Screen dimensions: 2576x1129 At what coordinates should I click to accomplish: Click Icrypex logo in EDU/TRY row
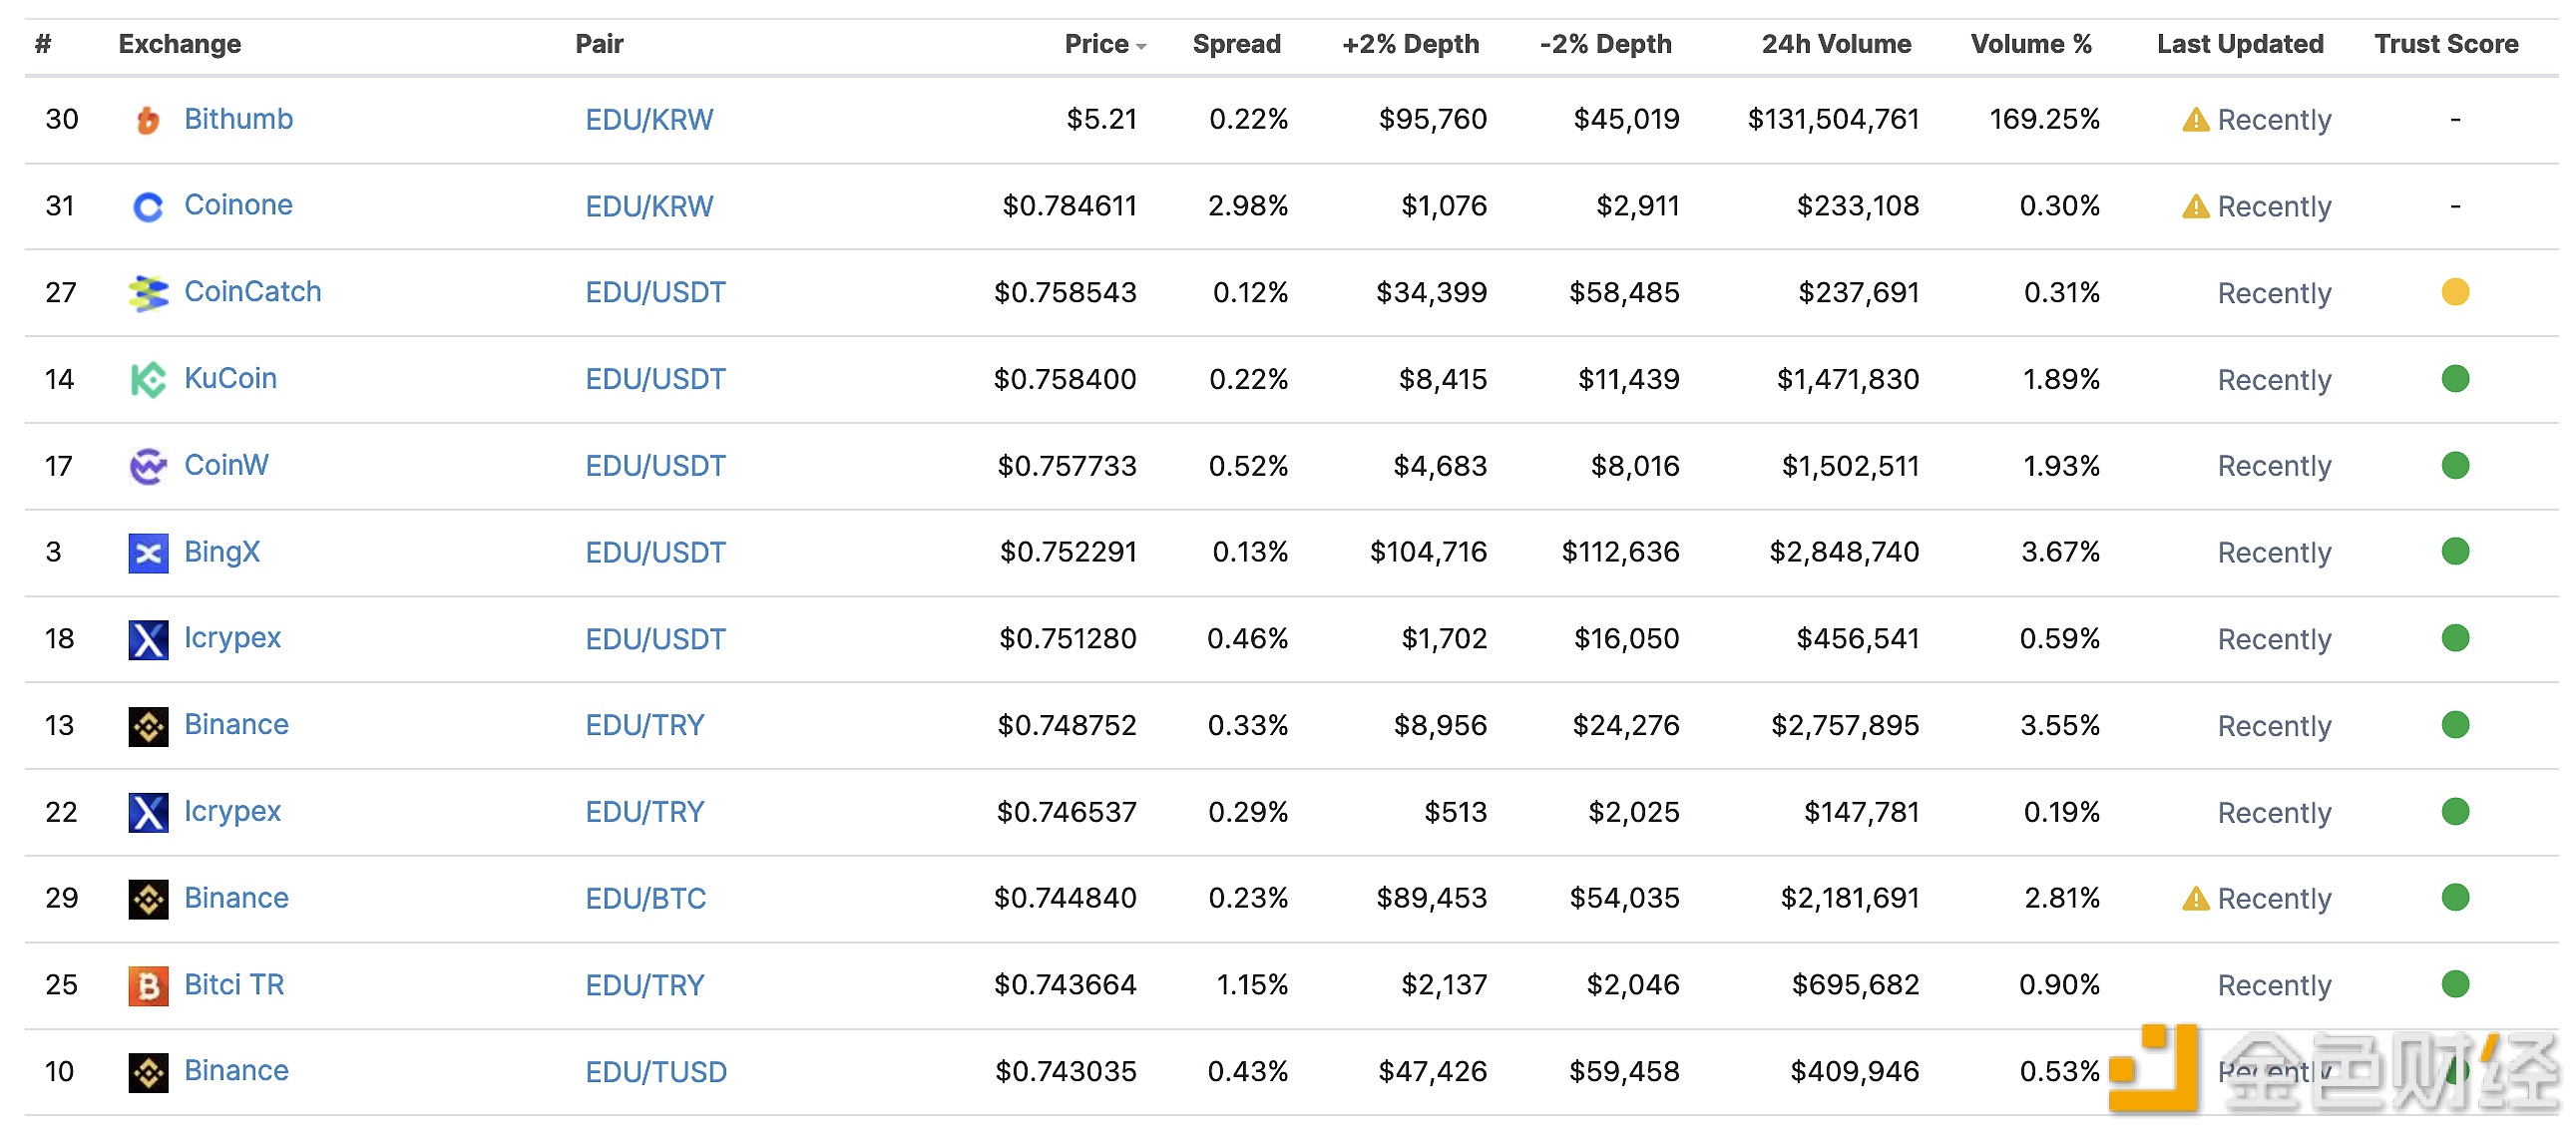click(148, 812)
